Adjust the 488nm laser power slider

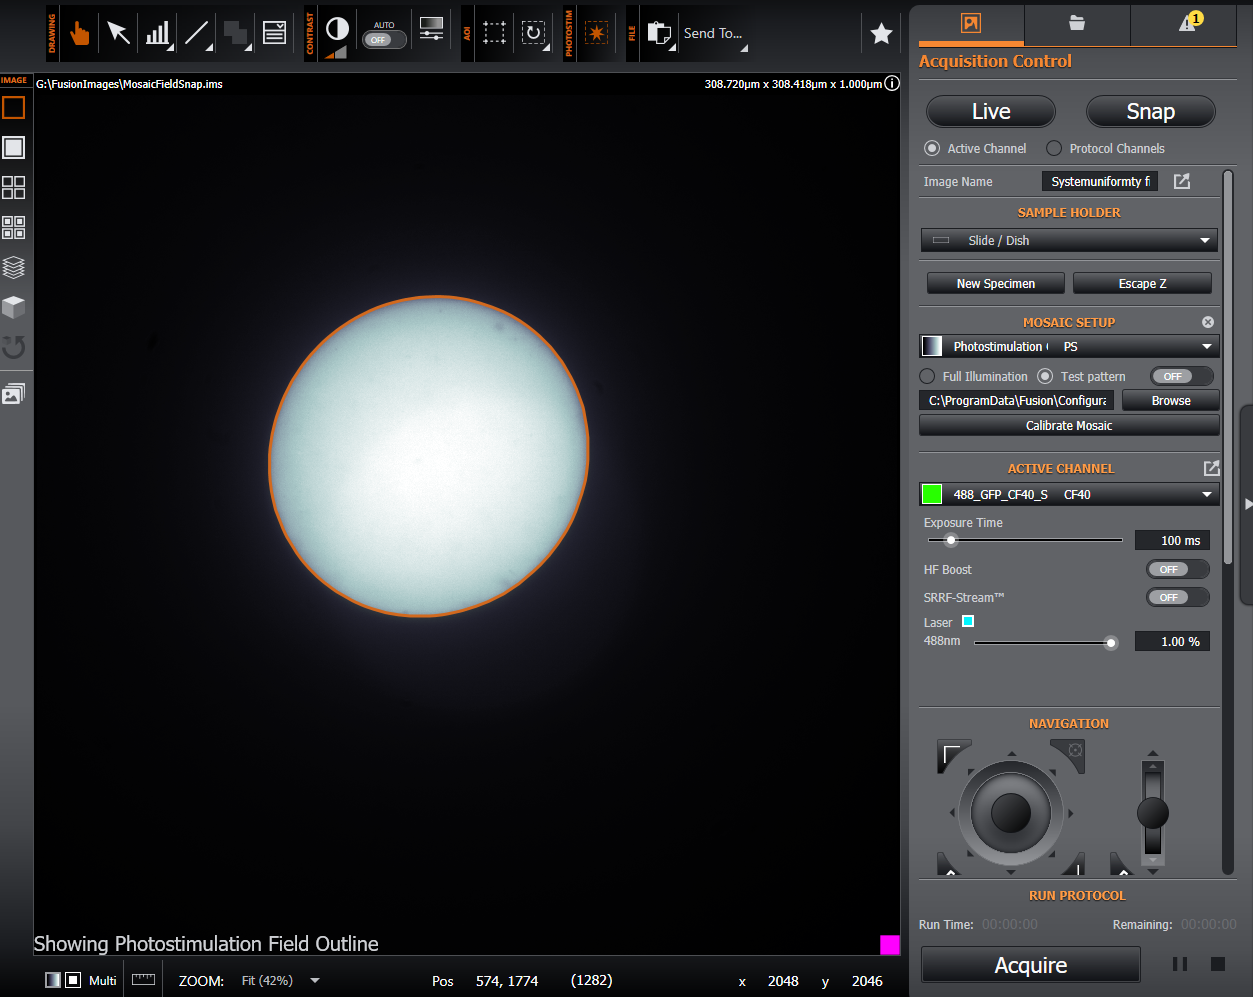click(x=1110, y=643)
